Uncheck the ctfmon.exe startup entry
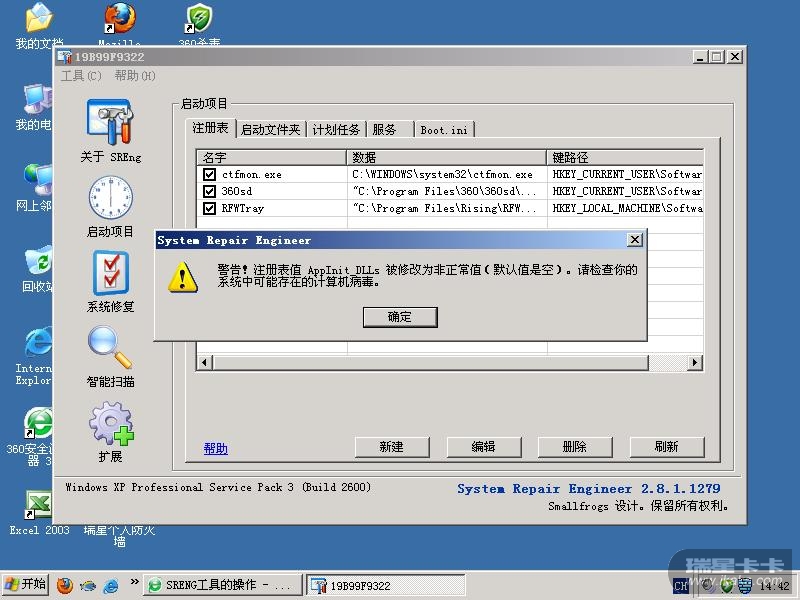This screenshot has height=600, width=800. [209, 174]
